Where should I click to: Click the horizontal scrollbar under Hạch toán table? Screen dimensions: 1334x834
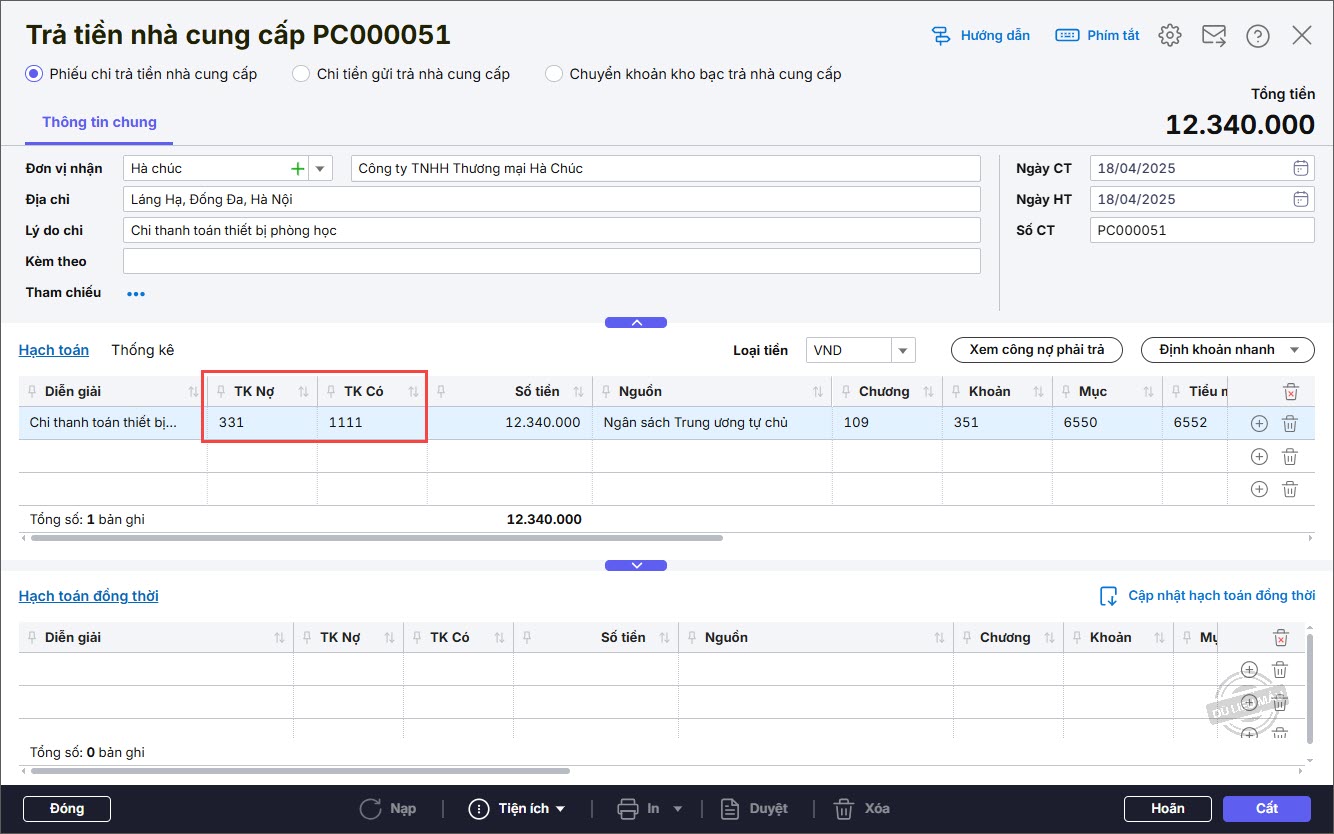point(377,538)
